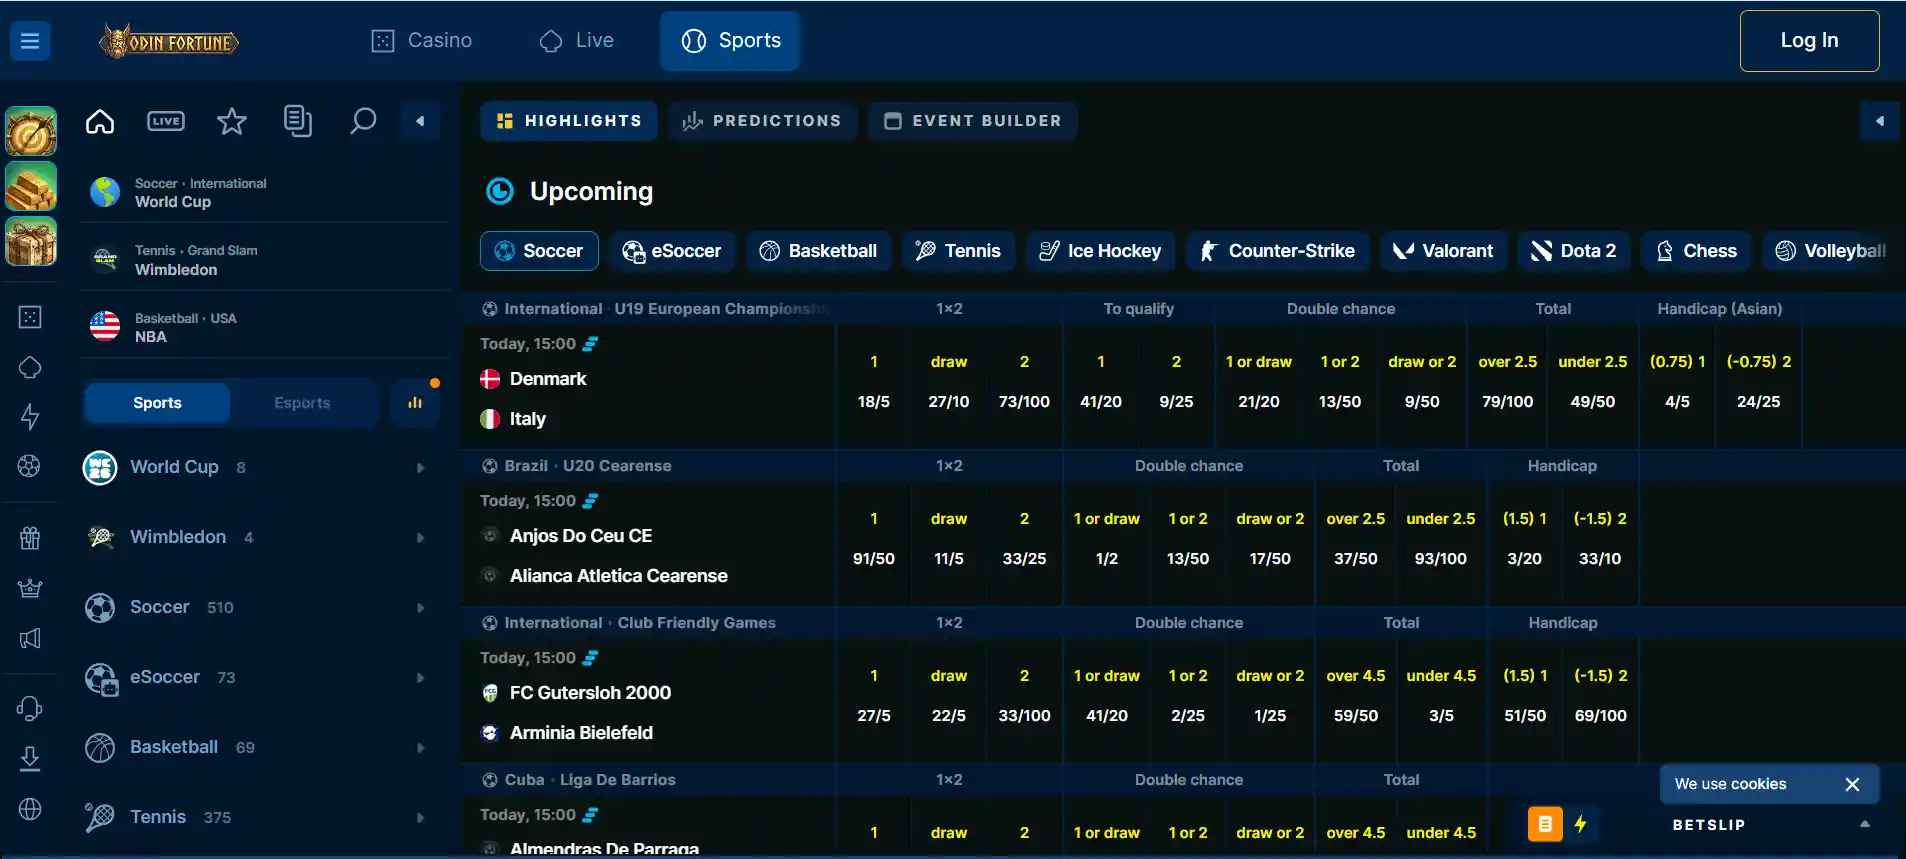Click the quick bet lightning icon
This screenshot has width=1906, height=859.
point(1580,824)
